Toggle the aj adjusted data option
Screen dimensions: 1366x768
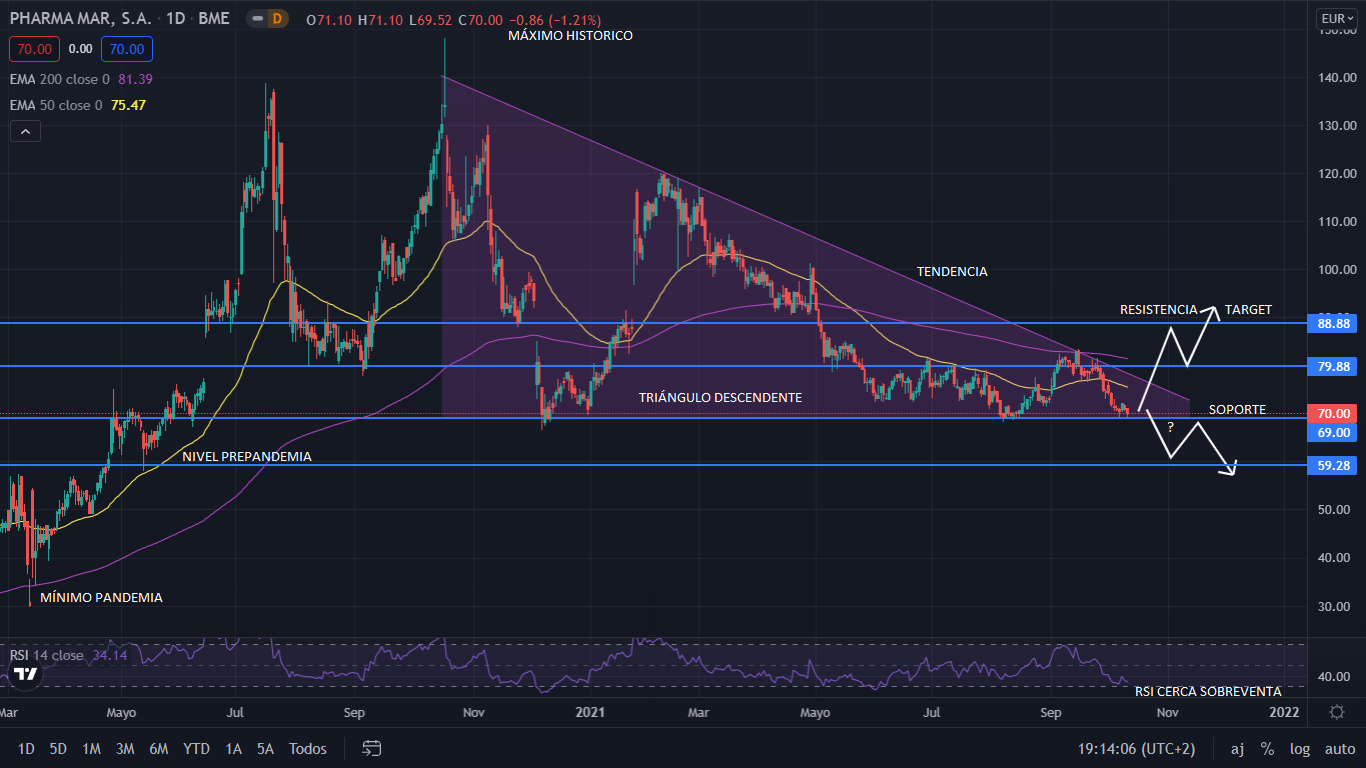pyautogui.click(x=1237, y=748)
